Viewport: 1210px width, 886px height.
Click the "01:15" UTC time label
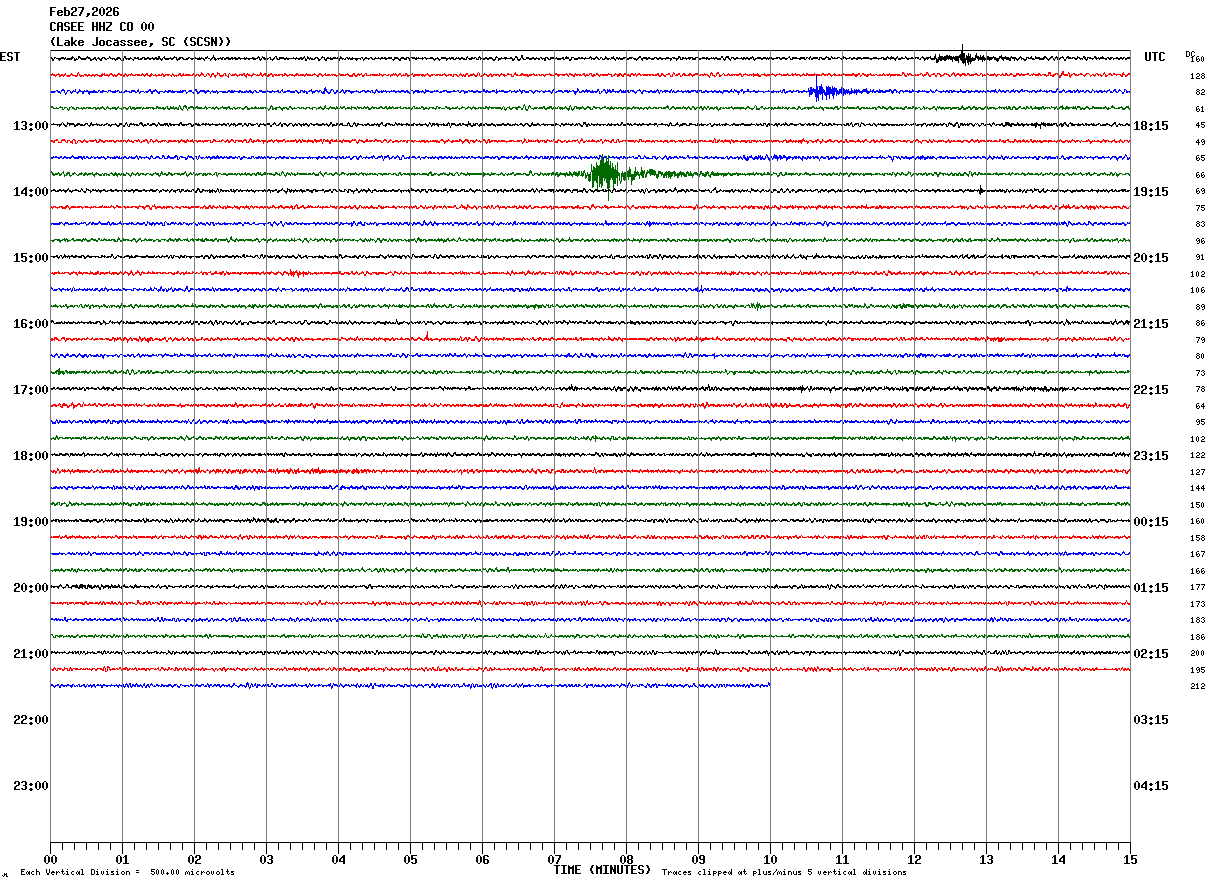(1151, 587)
